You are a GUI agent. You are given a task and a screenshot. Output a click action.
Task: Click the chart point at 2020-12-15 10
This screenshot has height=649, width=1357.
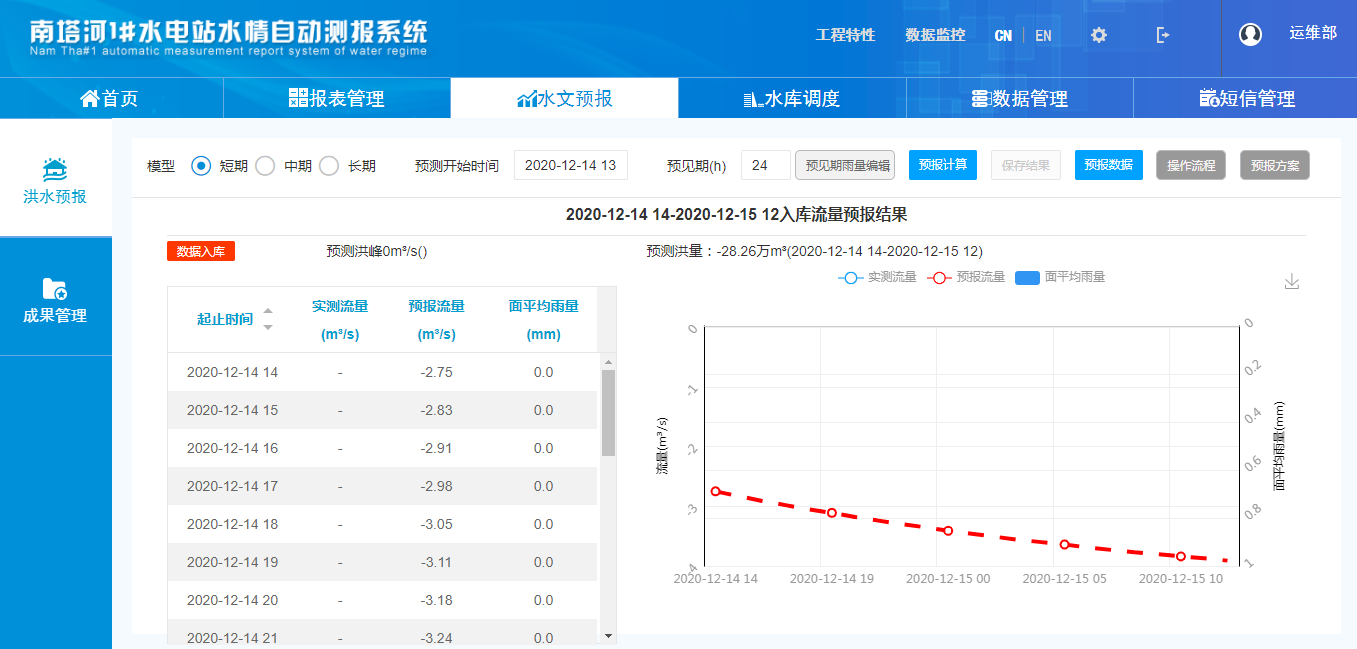pyautogui.click(x=1181, y=556)
